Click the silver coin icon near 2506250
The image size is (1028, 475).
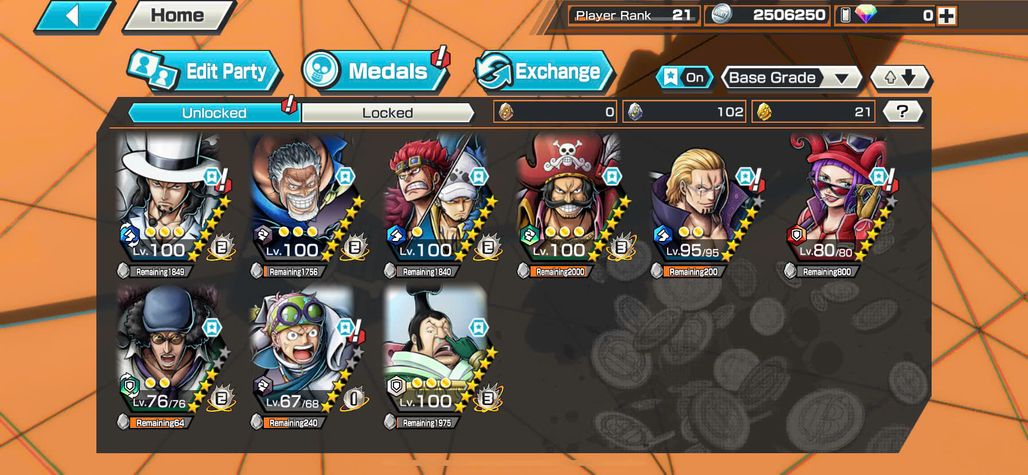[722, 15]
